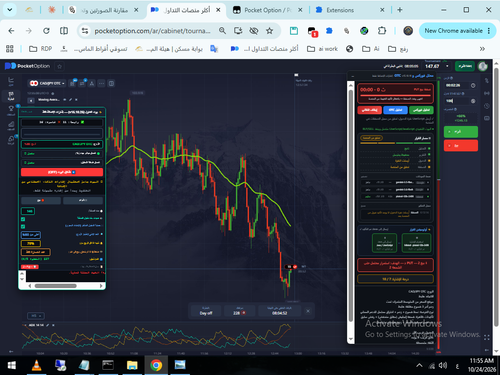The height and width of the screenshot is (375, 500).
Task: Click the clock icon beside the time field
Action: pyautogui.click(x=473, y=86)
